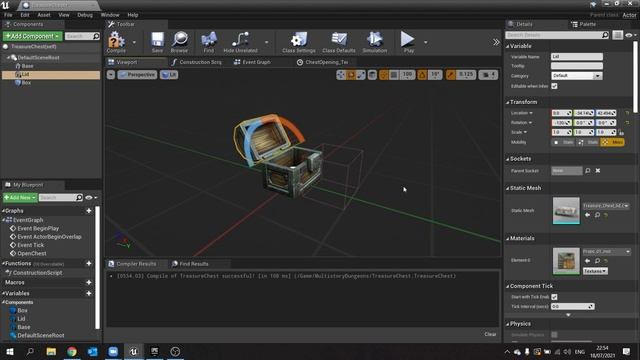Open Perspective view mode menu
Viewport: 640px width, 360px height.
click(137, 75)
